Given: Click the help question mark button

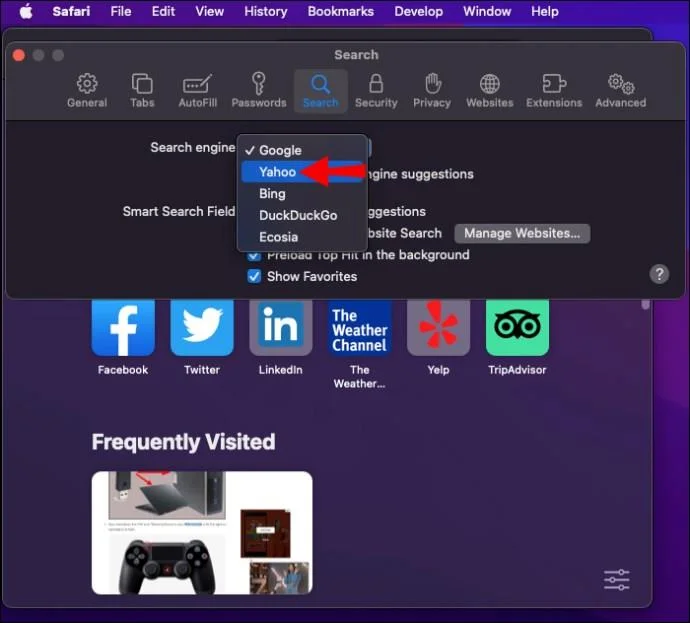Looking at the screenshot, I should [659, 274].
